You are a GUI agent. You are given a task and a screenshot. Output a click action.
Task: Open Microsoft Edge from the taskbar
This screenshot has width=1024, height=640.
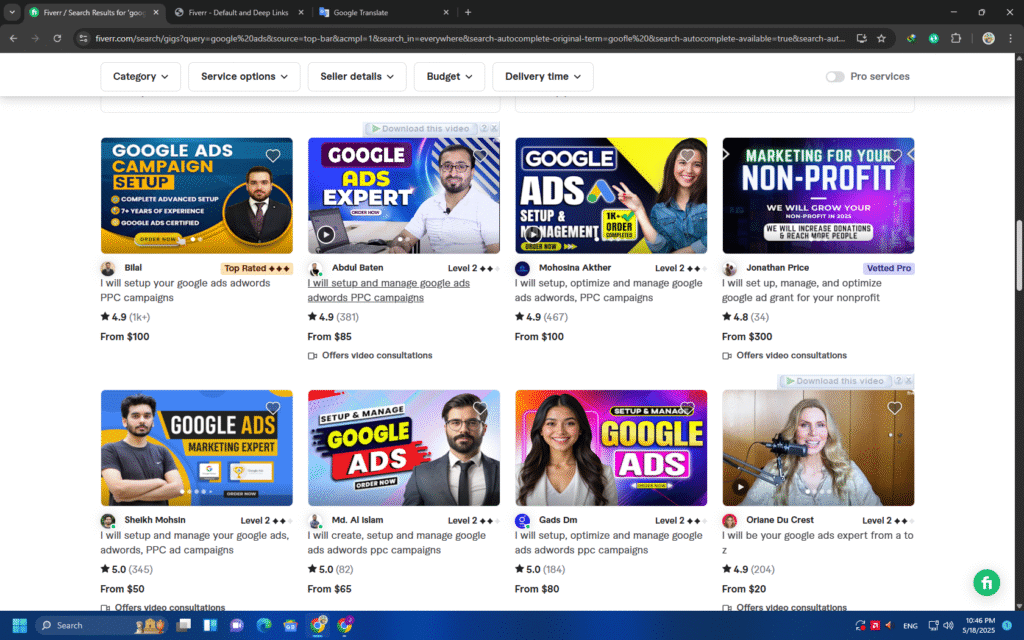coord(264,626)
